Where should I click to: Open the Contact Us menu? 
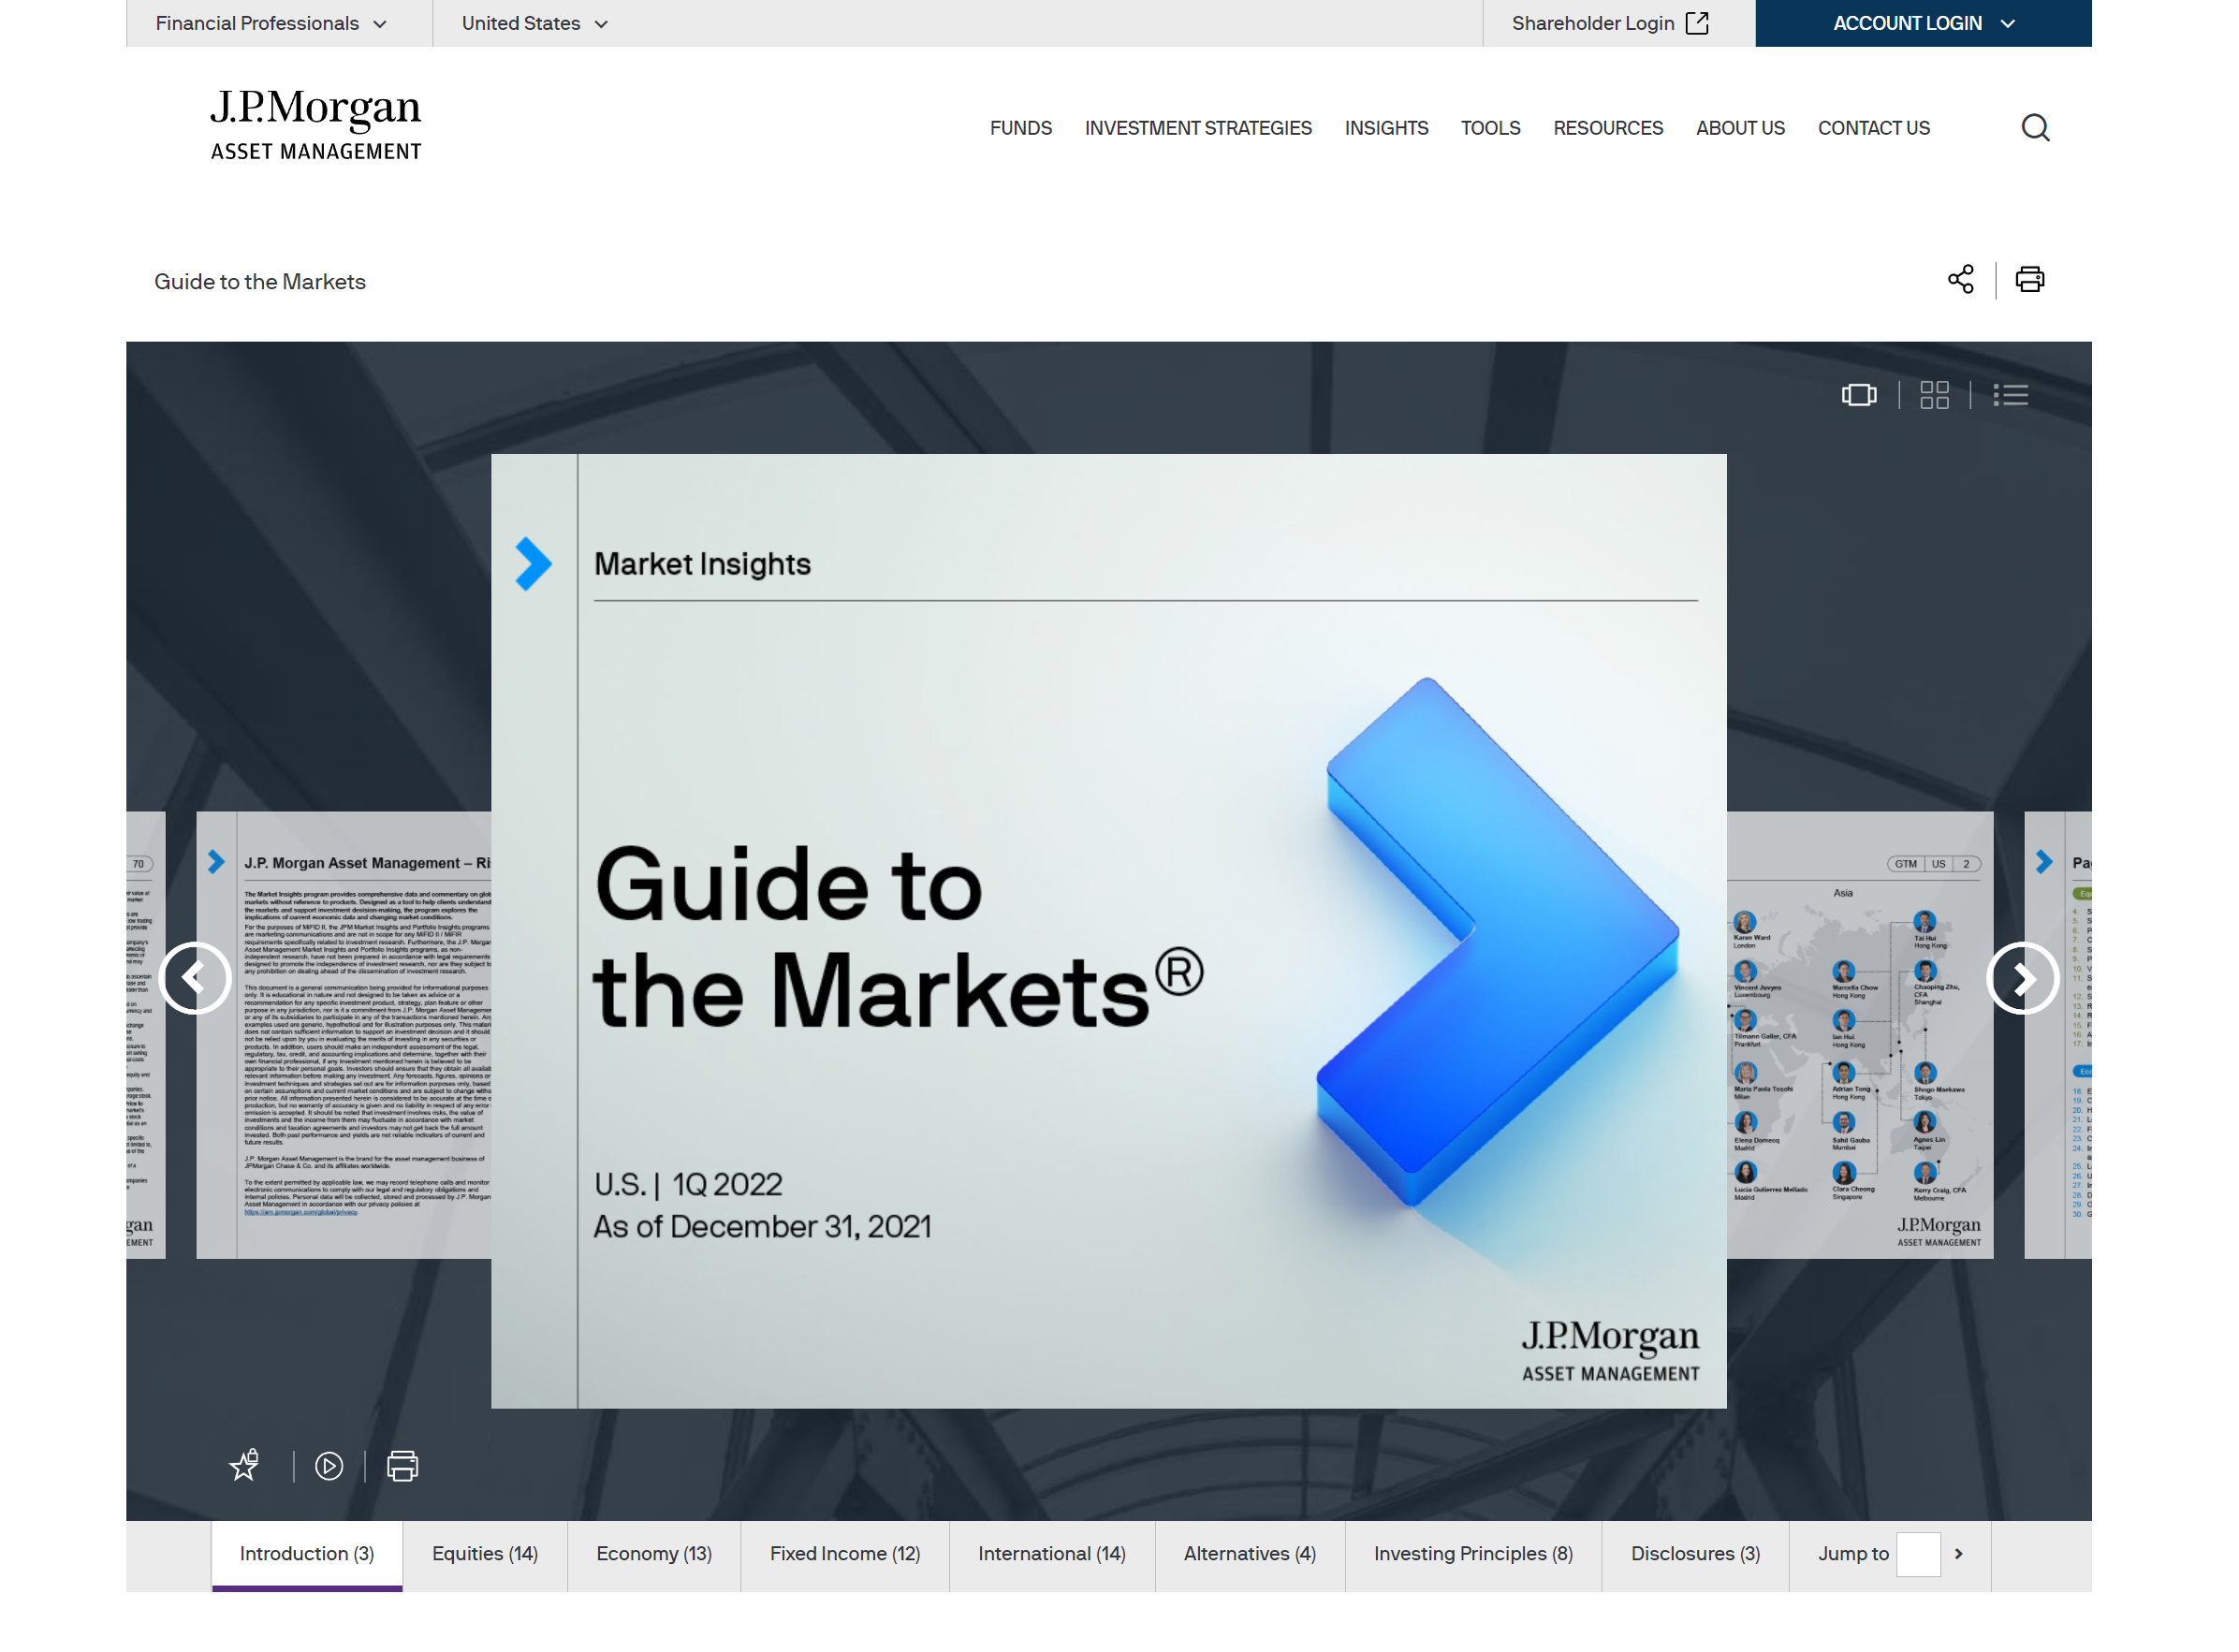1873,128
